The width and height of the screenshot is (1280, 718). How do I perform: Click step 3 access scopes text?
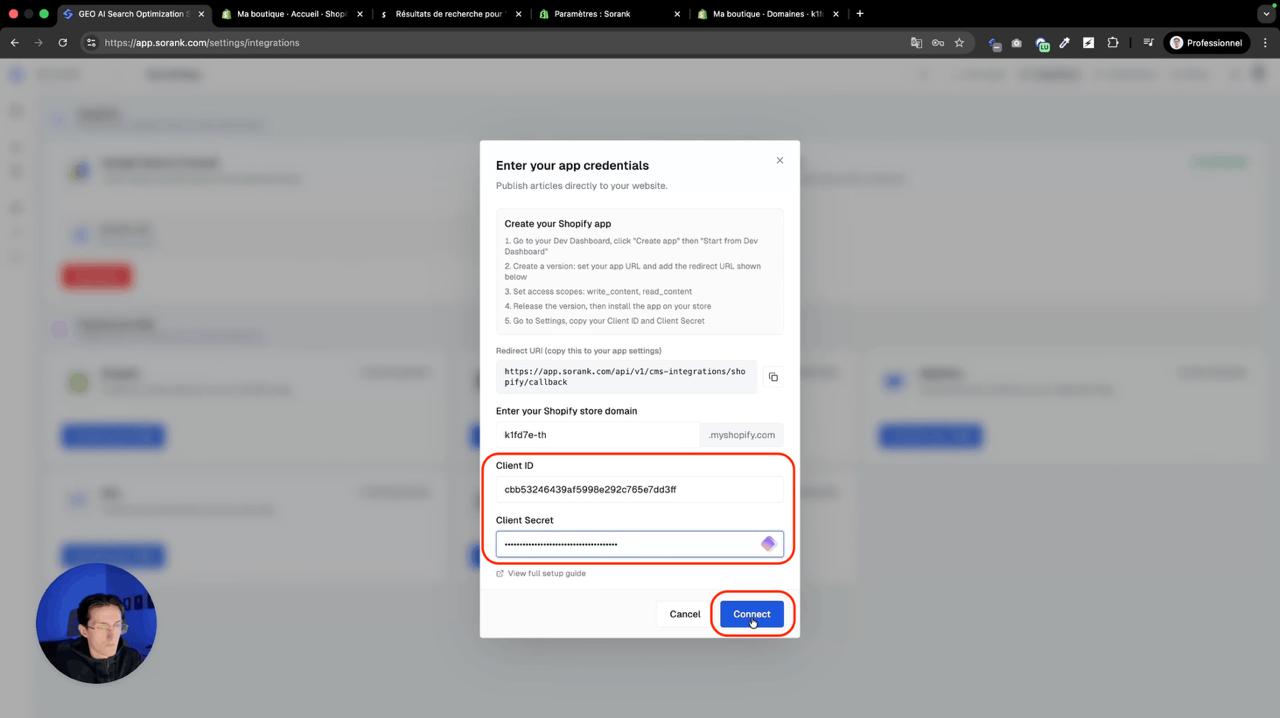click(x=598, y=291)
